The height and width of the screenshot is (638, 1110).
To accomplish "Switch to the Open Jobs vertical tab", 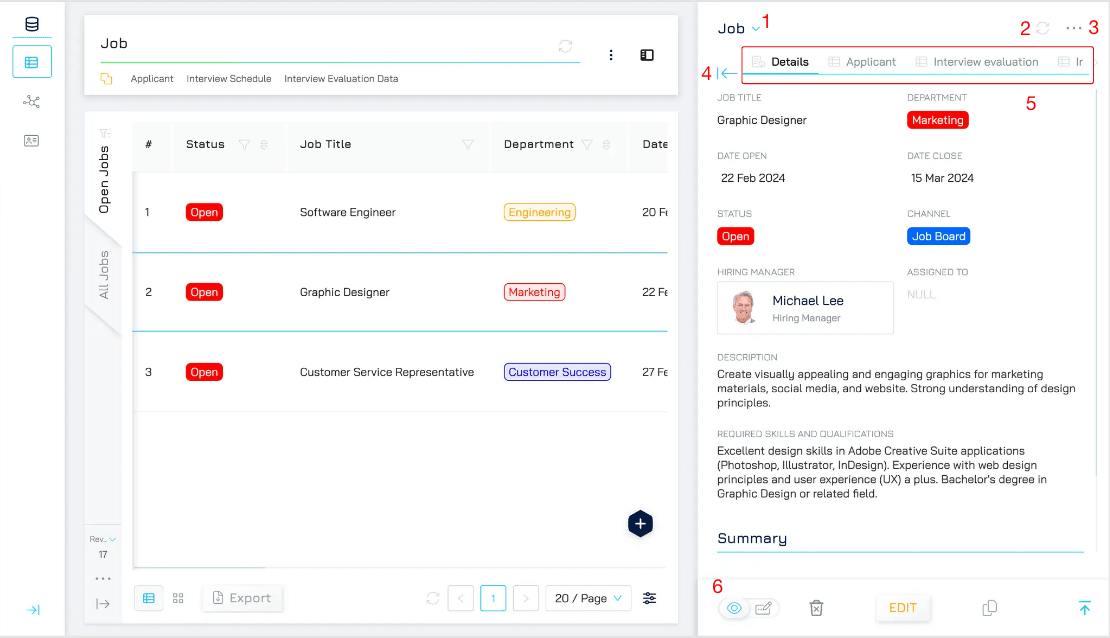I will 104,179.
